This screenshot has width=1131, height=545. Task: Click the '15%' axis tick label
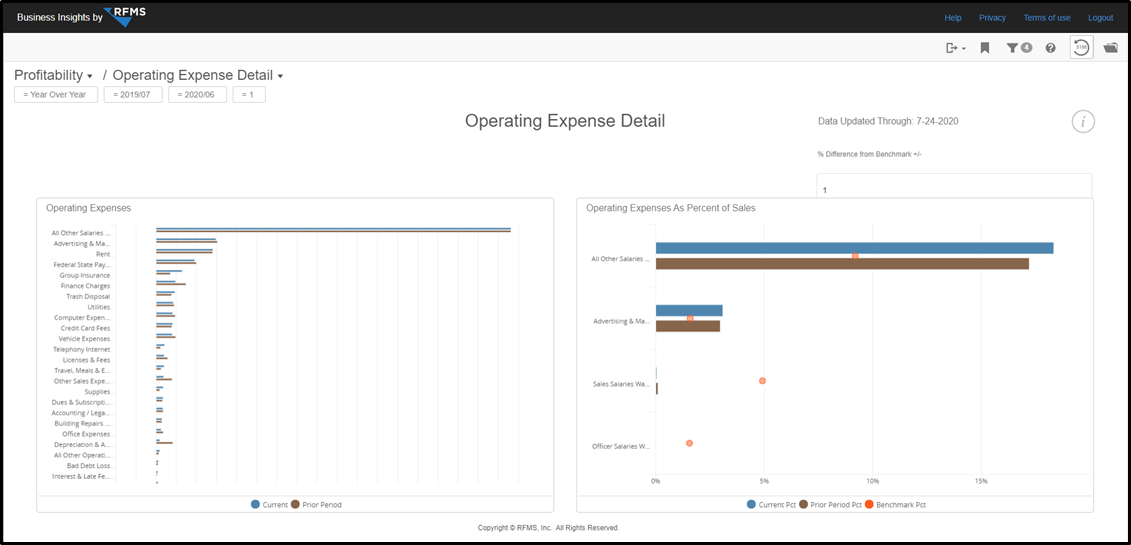(981, 481)
